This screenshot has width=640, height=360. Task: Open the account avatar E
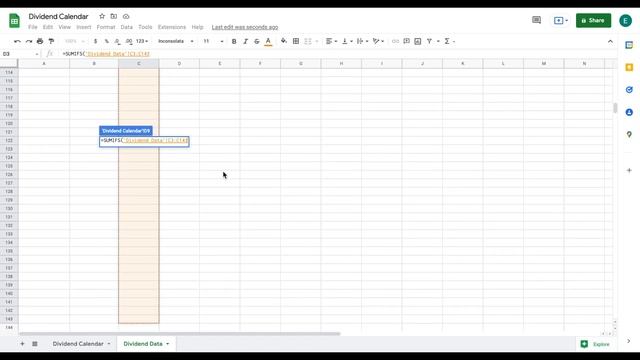pos(625,20)
